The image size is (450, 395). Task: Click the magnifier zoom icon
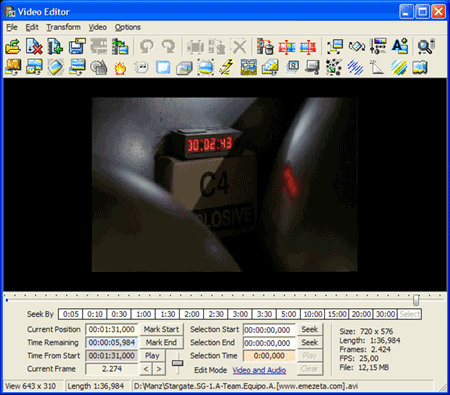tap(426, 46)
